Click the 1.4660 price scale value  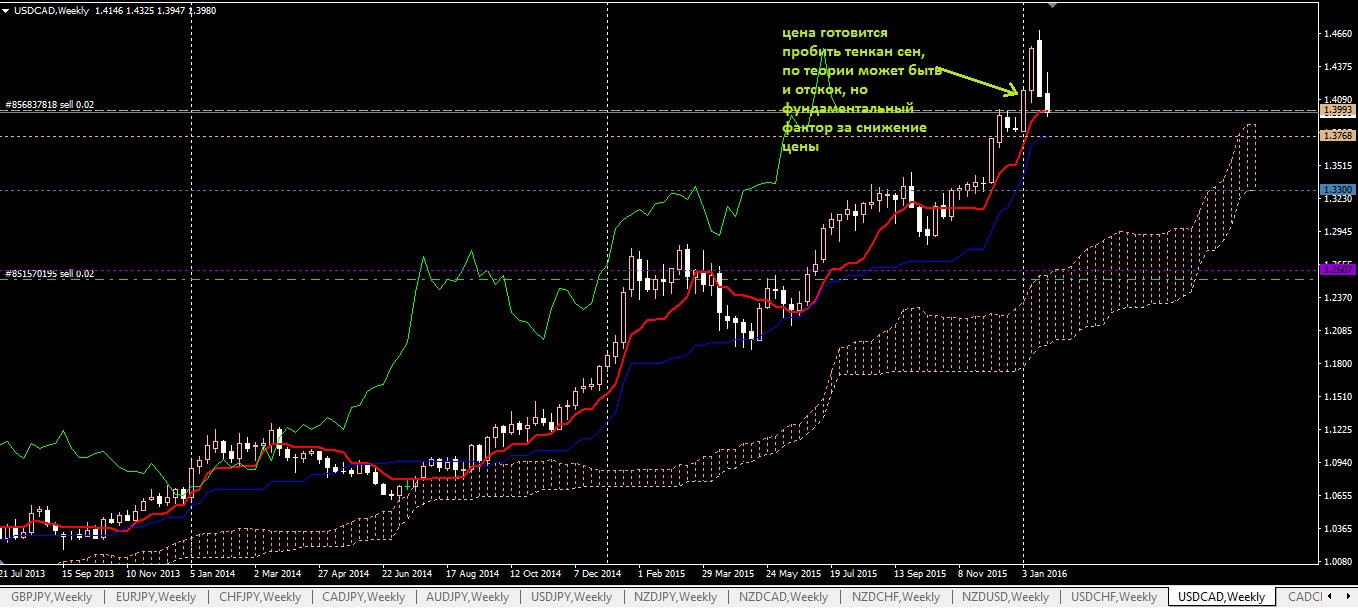point(1337,34)
